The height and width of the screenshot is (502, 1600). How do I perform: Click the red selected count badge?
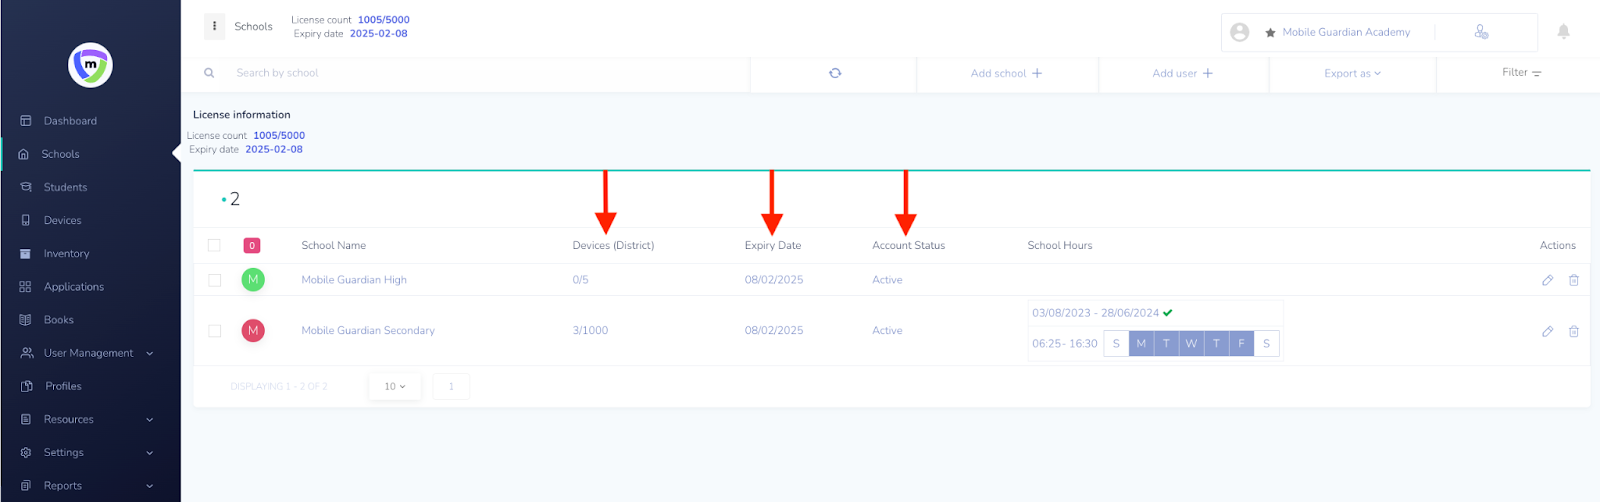click(x=252, y=245)
